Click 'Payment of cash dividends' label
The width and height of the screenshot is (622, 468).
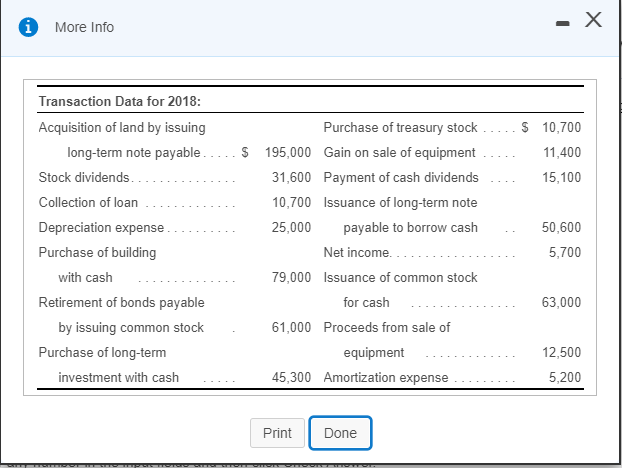[x=401, y=177]
